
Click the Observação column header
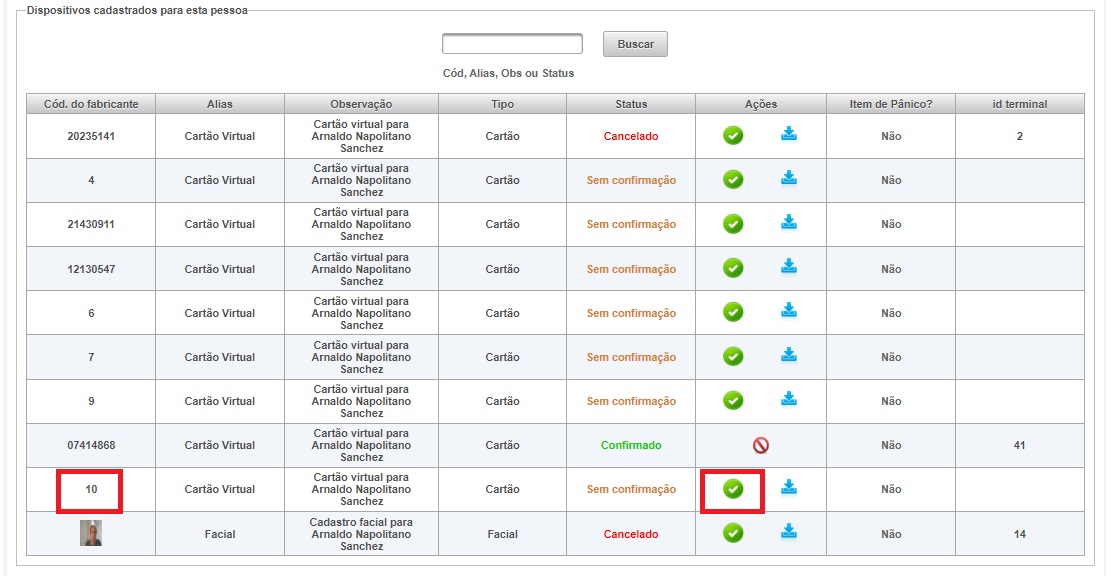[361, 104]
